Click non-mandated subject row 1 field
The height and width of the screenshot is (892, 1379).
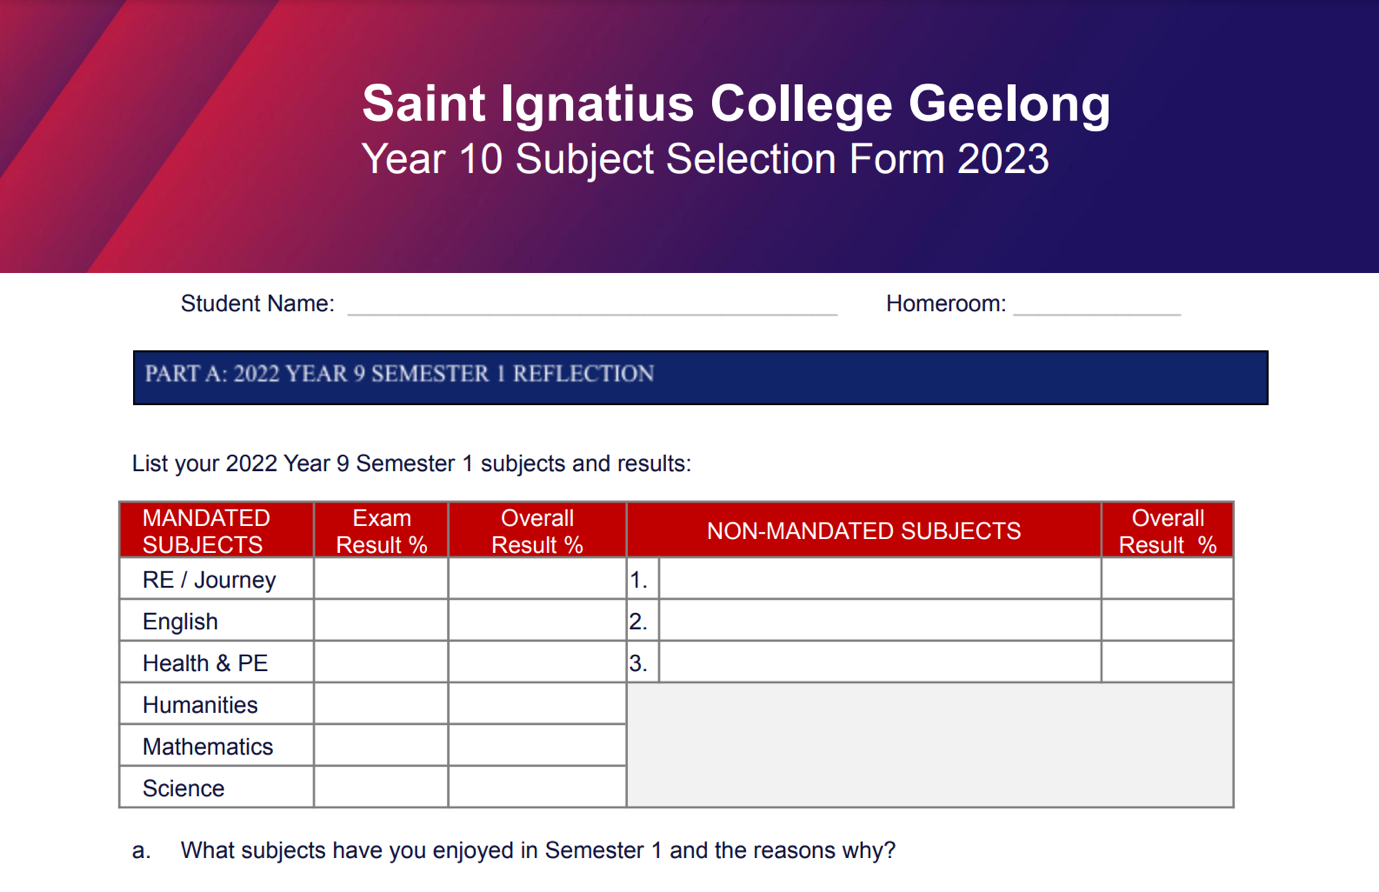(880, 579)
